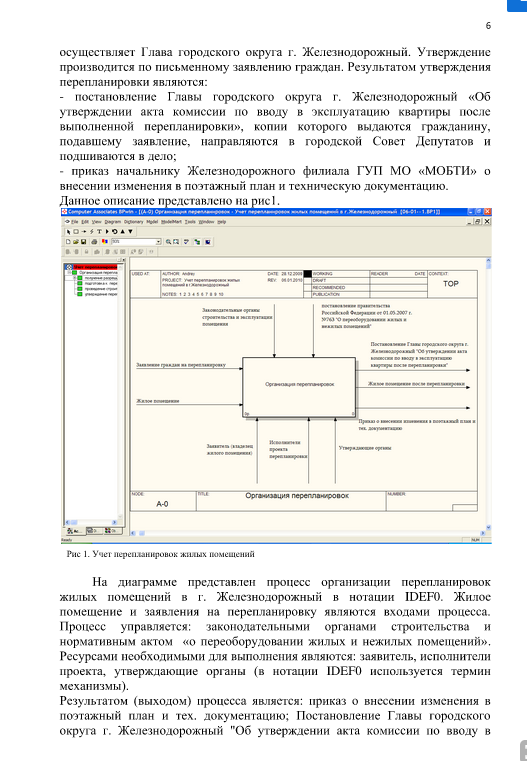Select the Text block tool
Viewport: 527px width, 761px height.
[x=99, y=232]
